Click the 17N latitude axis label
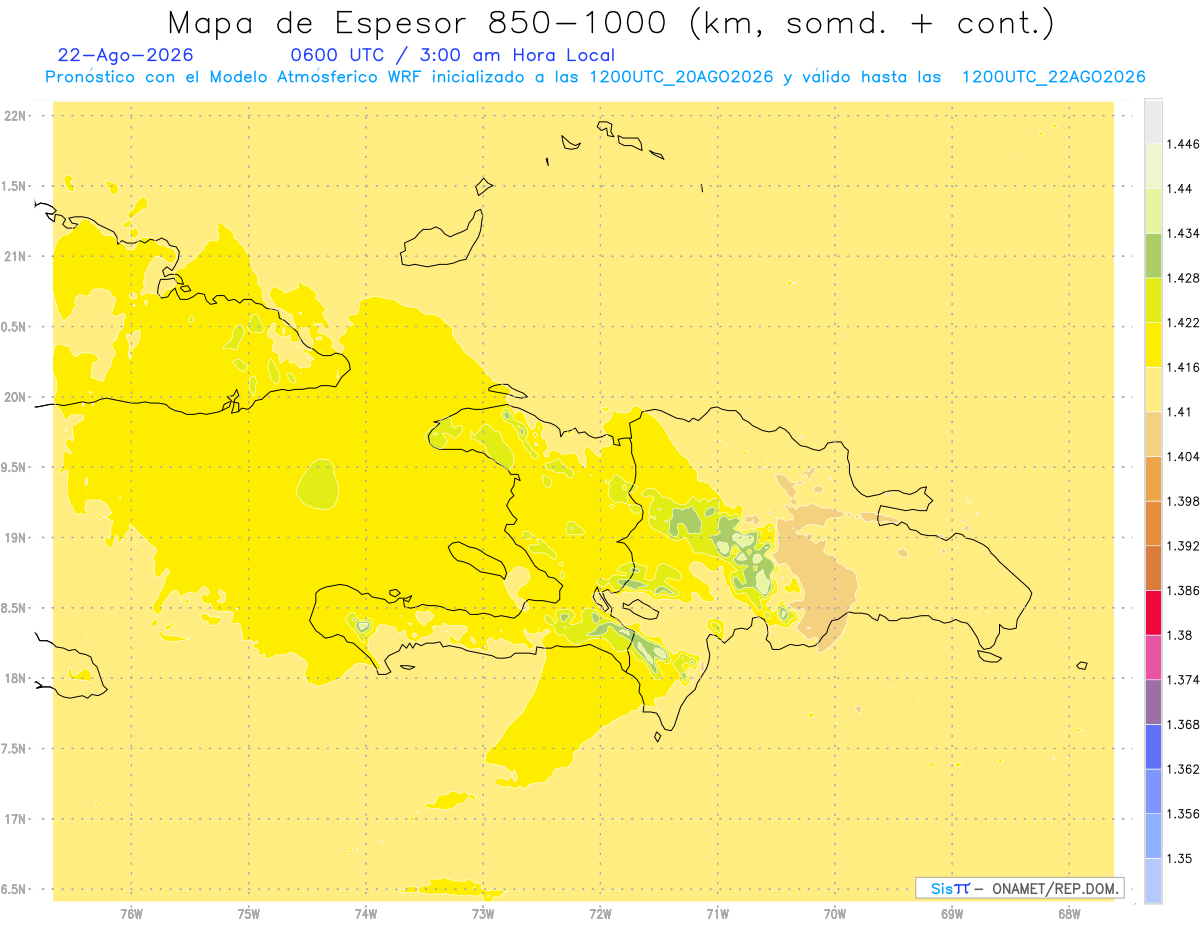Viewport: 1200px width, 927px height. tap(15, 819)
